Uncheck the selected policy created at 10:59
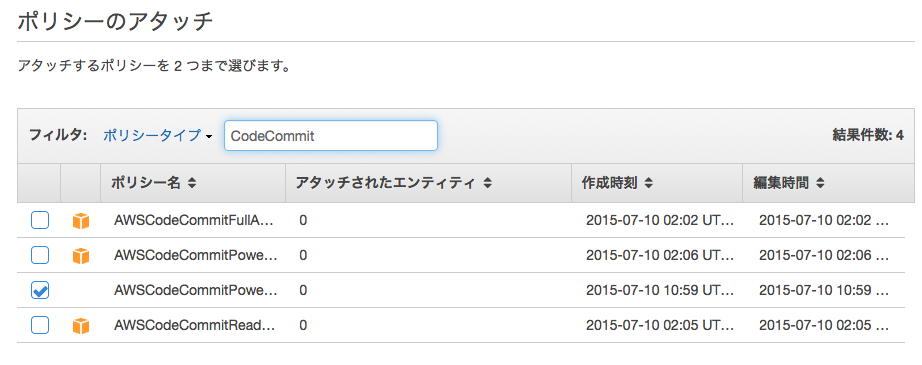Screen dimensions: 922x365 [40, 290]
